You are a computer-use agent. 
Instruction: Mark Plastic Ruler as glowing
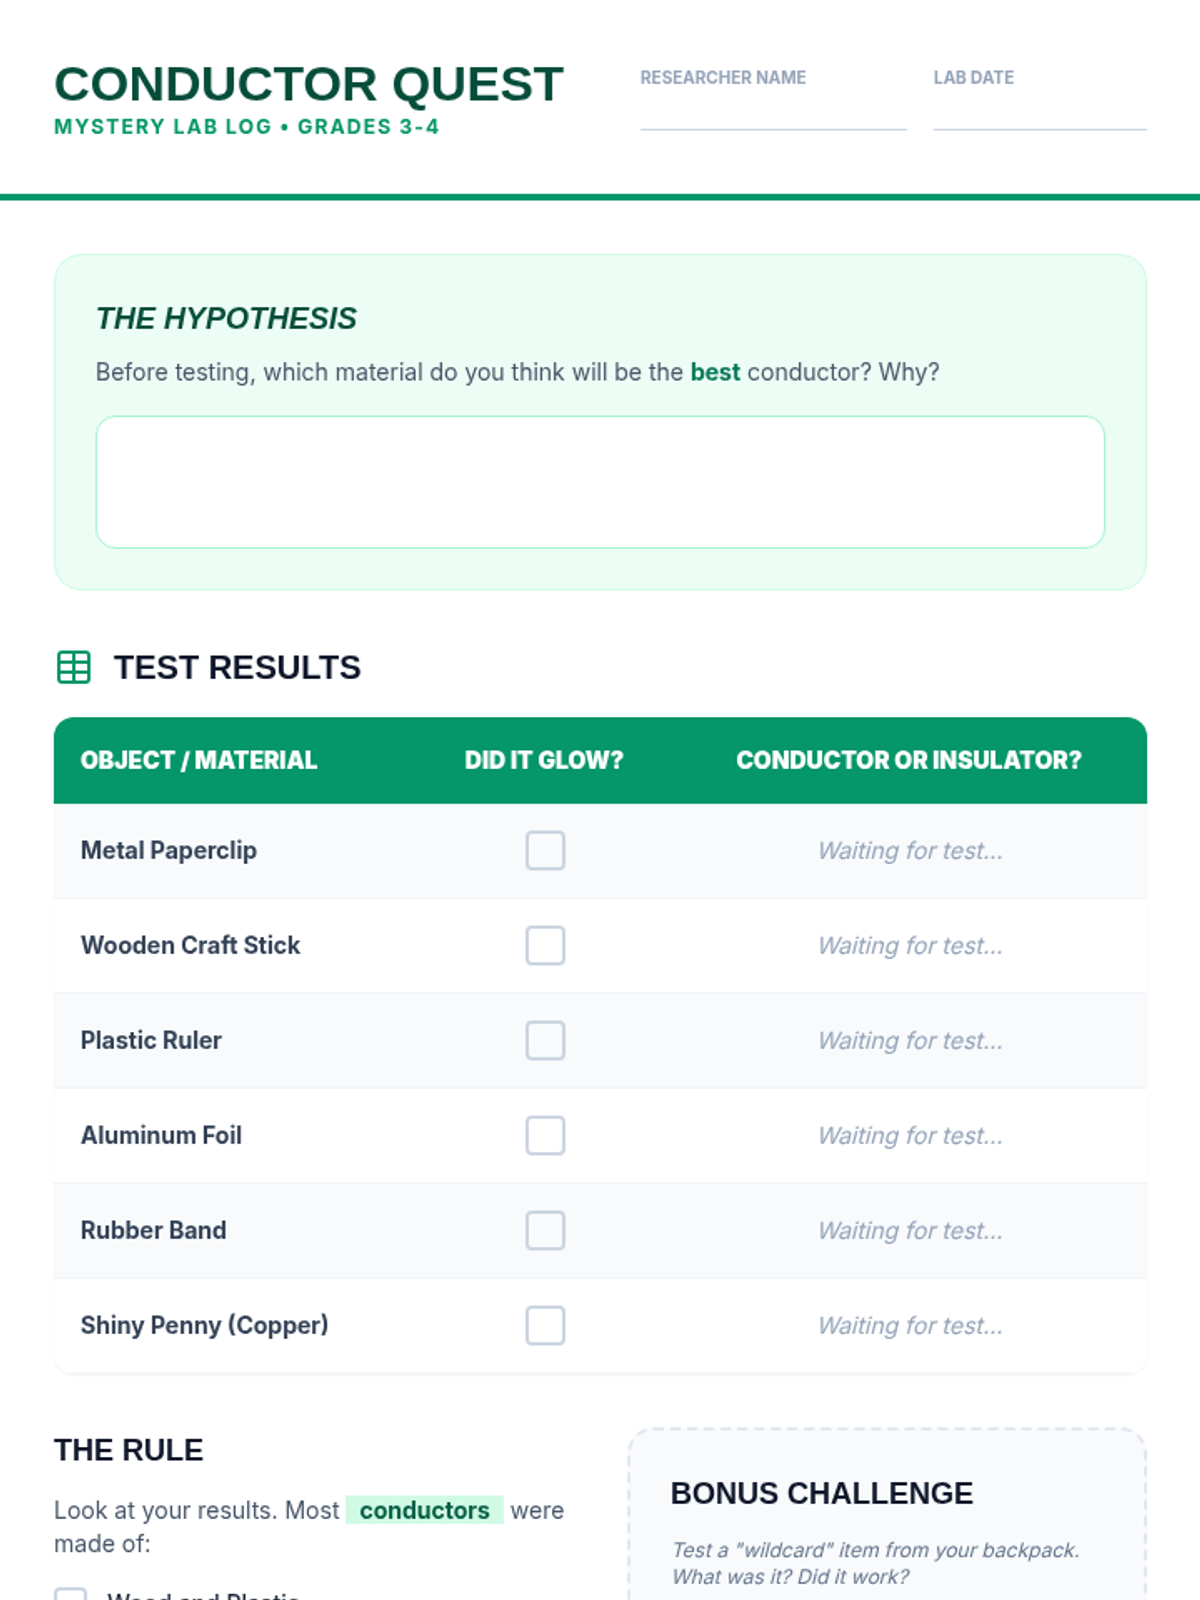pyautogui.click(x=545, y=1041)
